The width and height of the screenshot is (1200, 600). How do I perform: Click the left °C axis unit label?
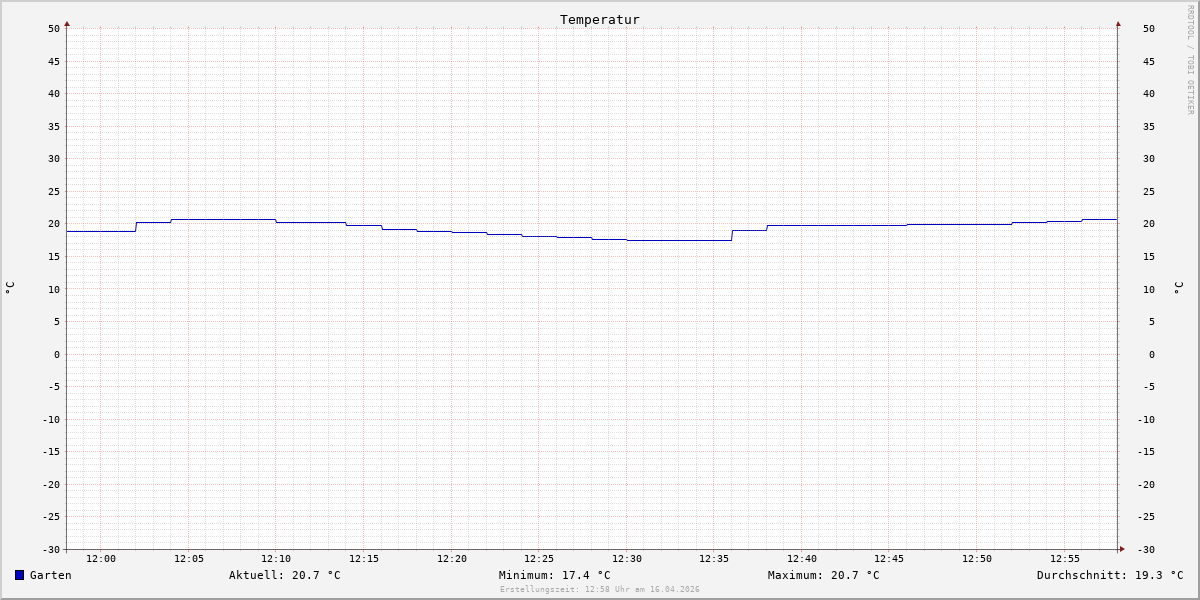tap(10, 288)
